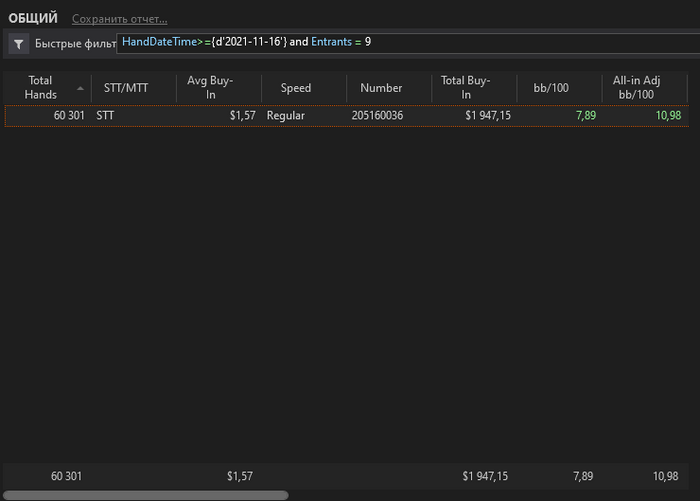Sort by bb/100 column header
Screen dimensions: 700x501
[x=551, y=88]
